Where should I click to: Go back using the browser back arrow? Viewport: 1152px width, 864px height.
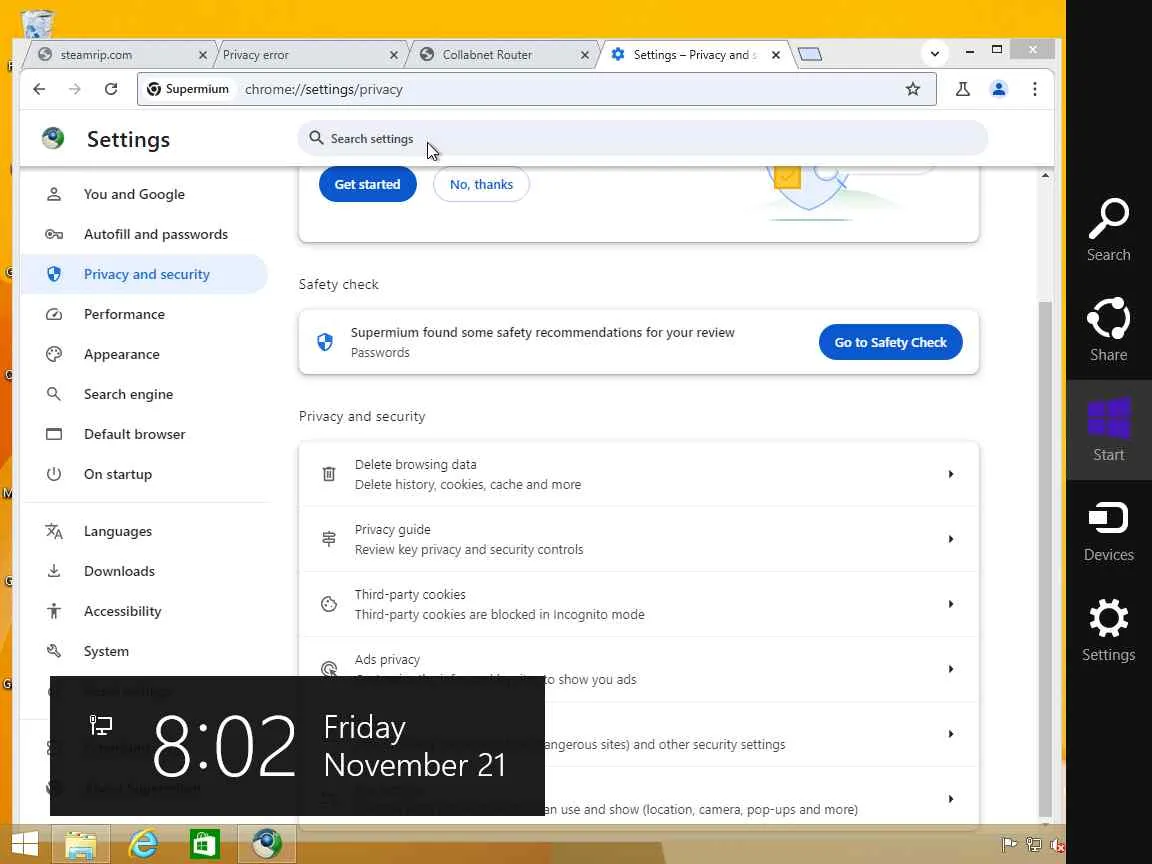coord(39,89)
